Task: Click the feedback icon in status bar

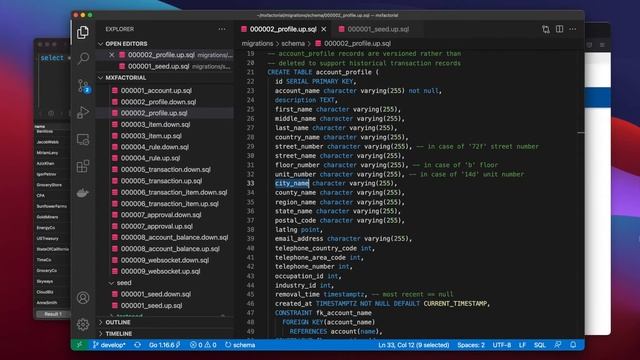Action: click(558, 345)
